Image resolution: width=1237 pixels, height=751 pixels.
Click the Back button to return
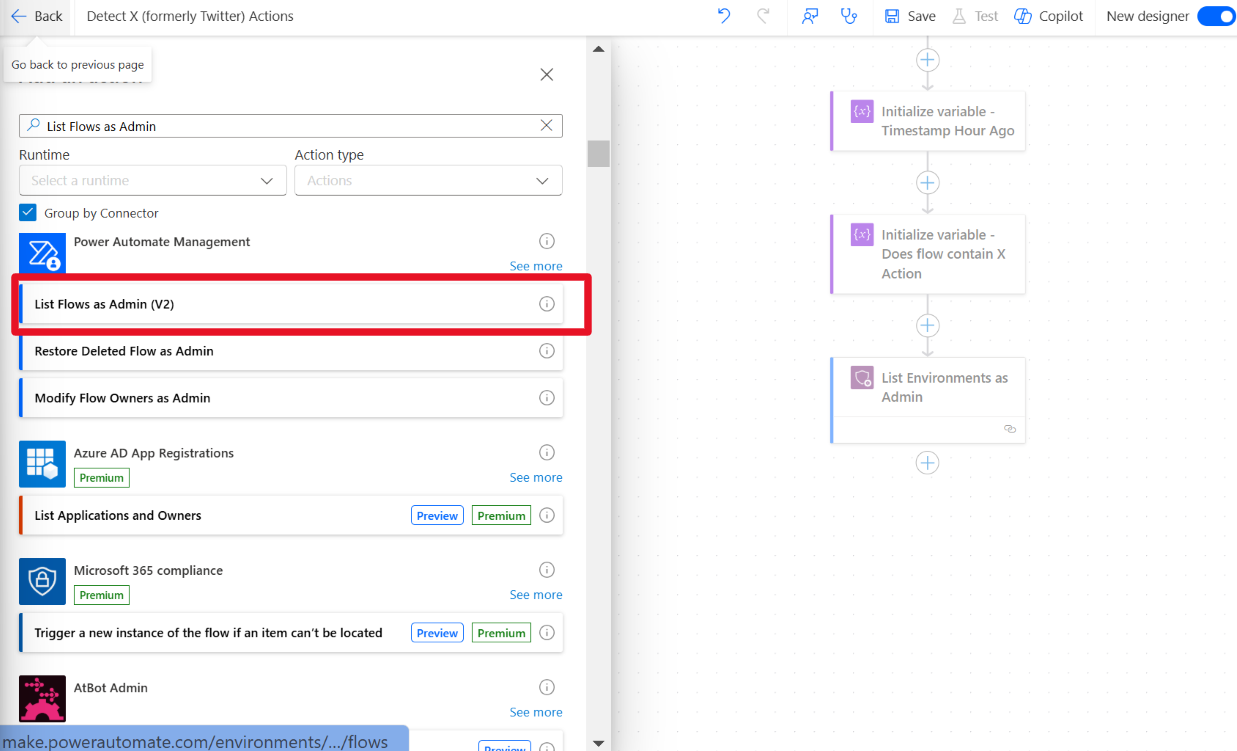(37, 16)
